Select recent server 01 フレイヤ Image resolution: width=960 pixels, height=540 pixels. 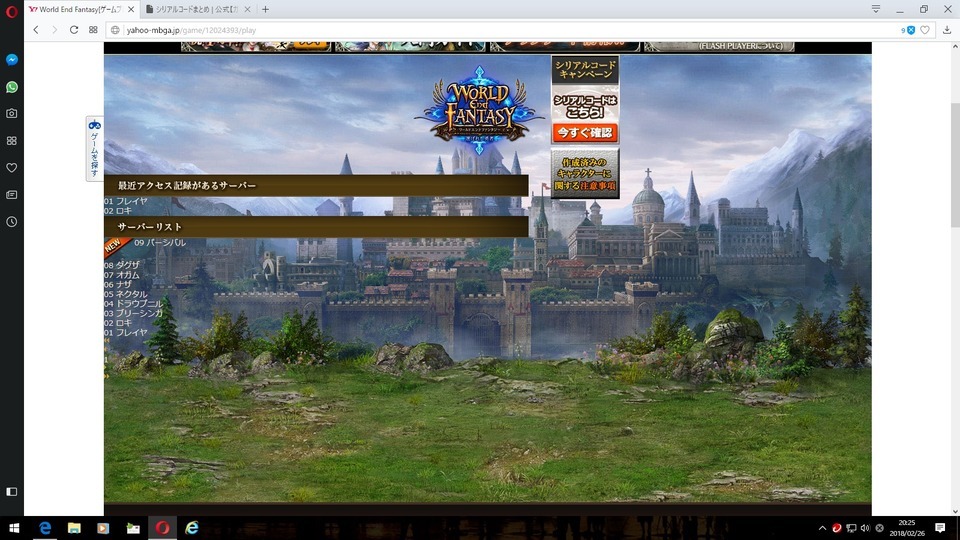tap(126, 201)
